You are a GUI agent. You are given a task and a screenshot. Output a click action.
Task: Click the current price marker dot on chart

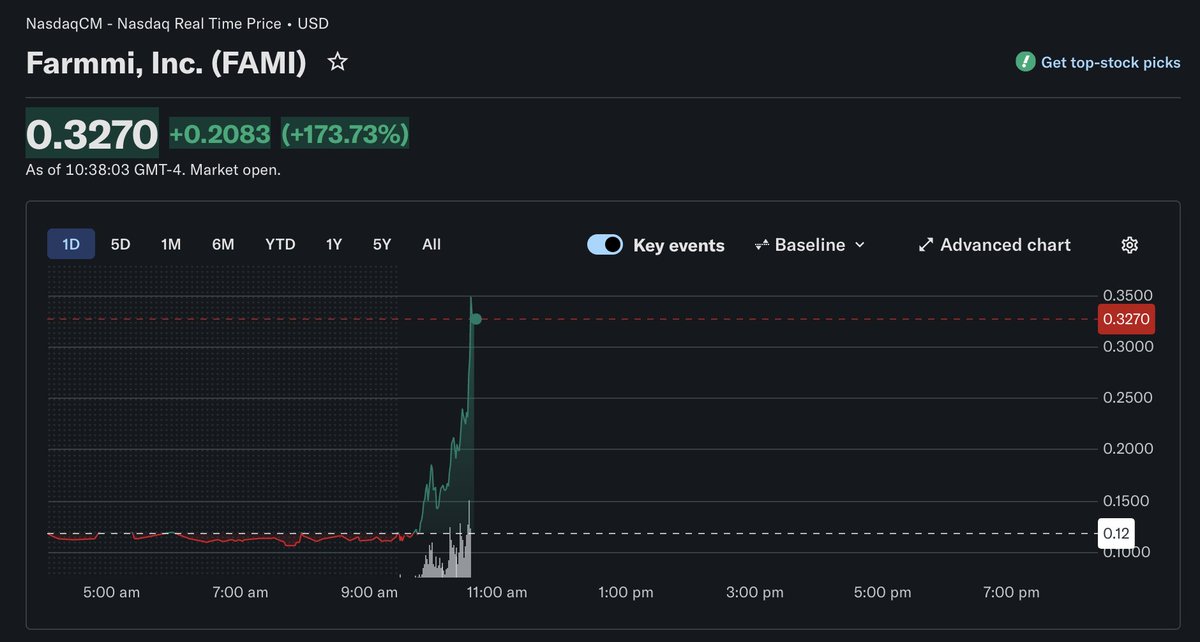tap(476, 319)
